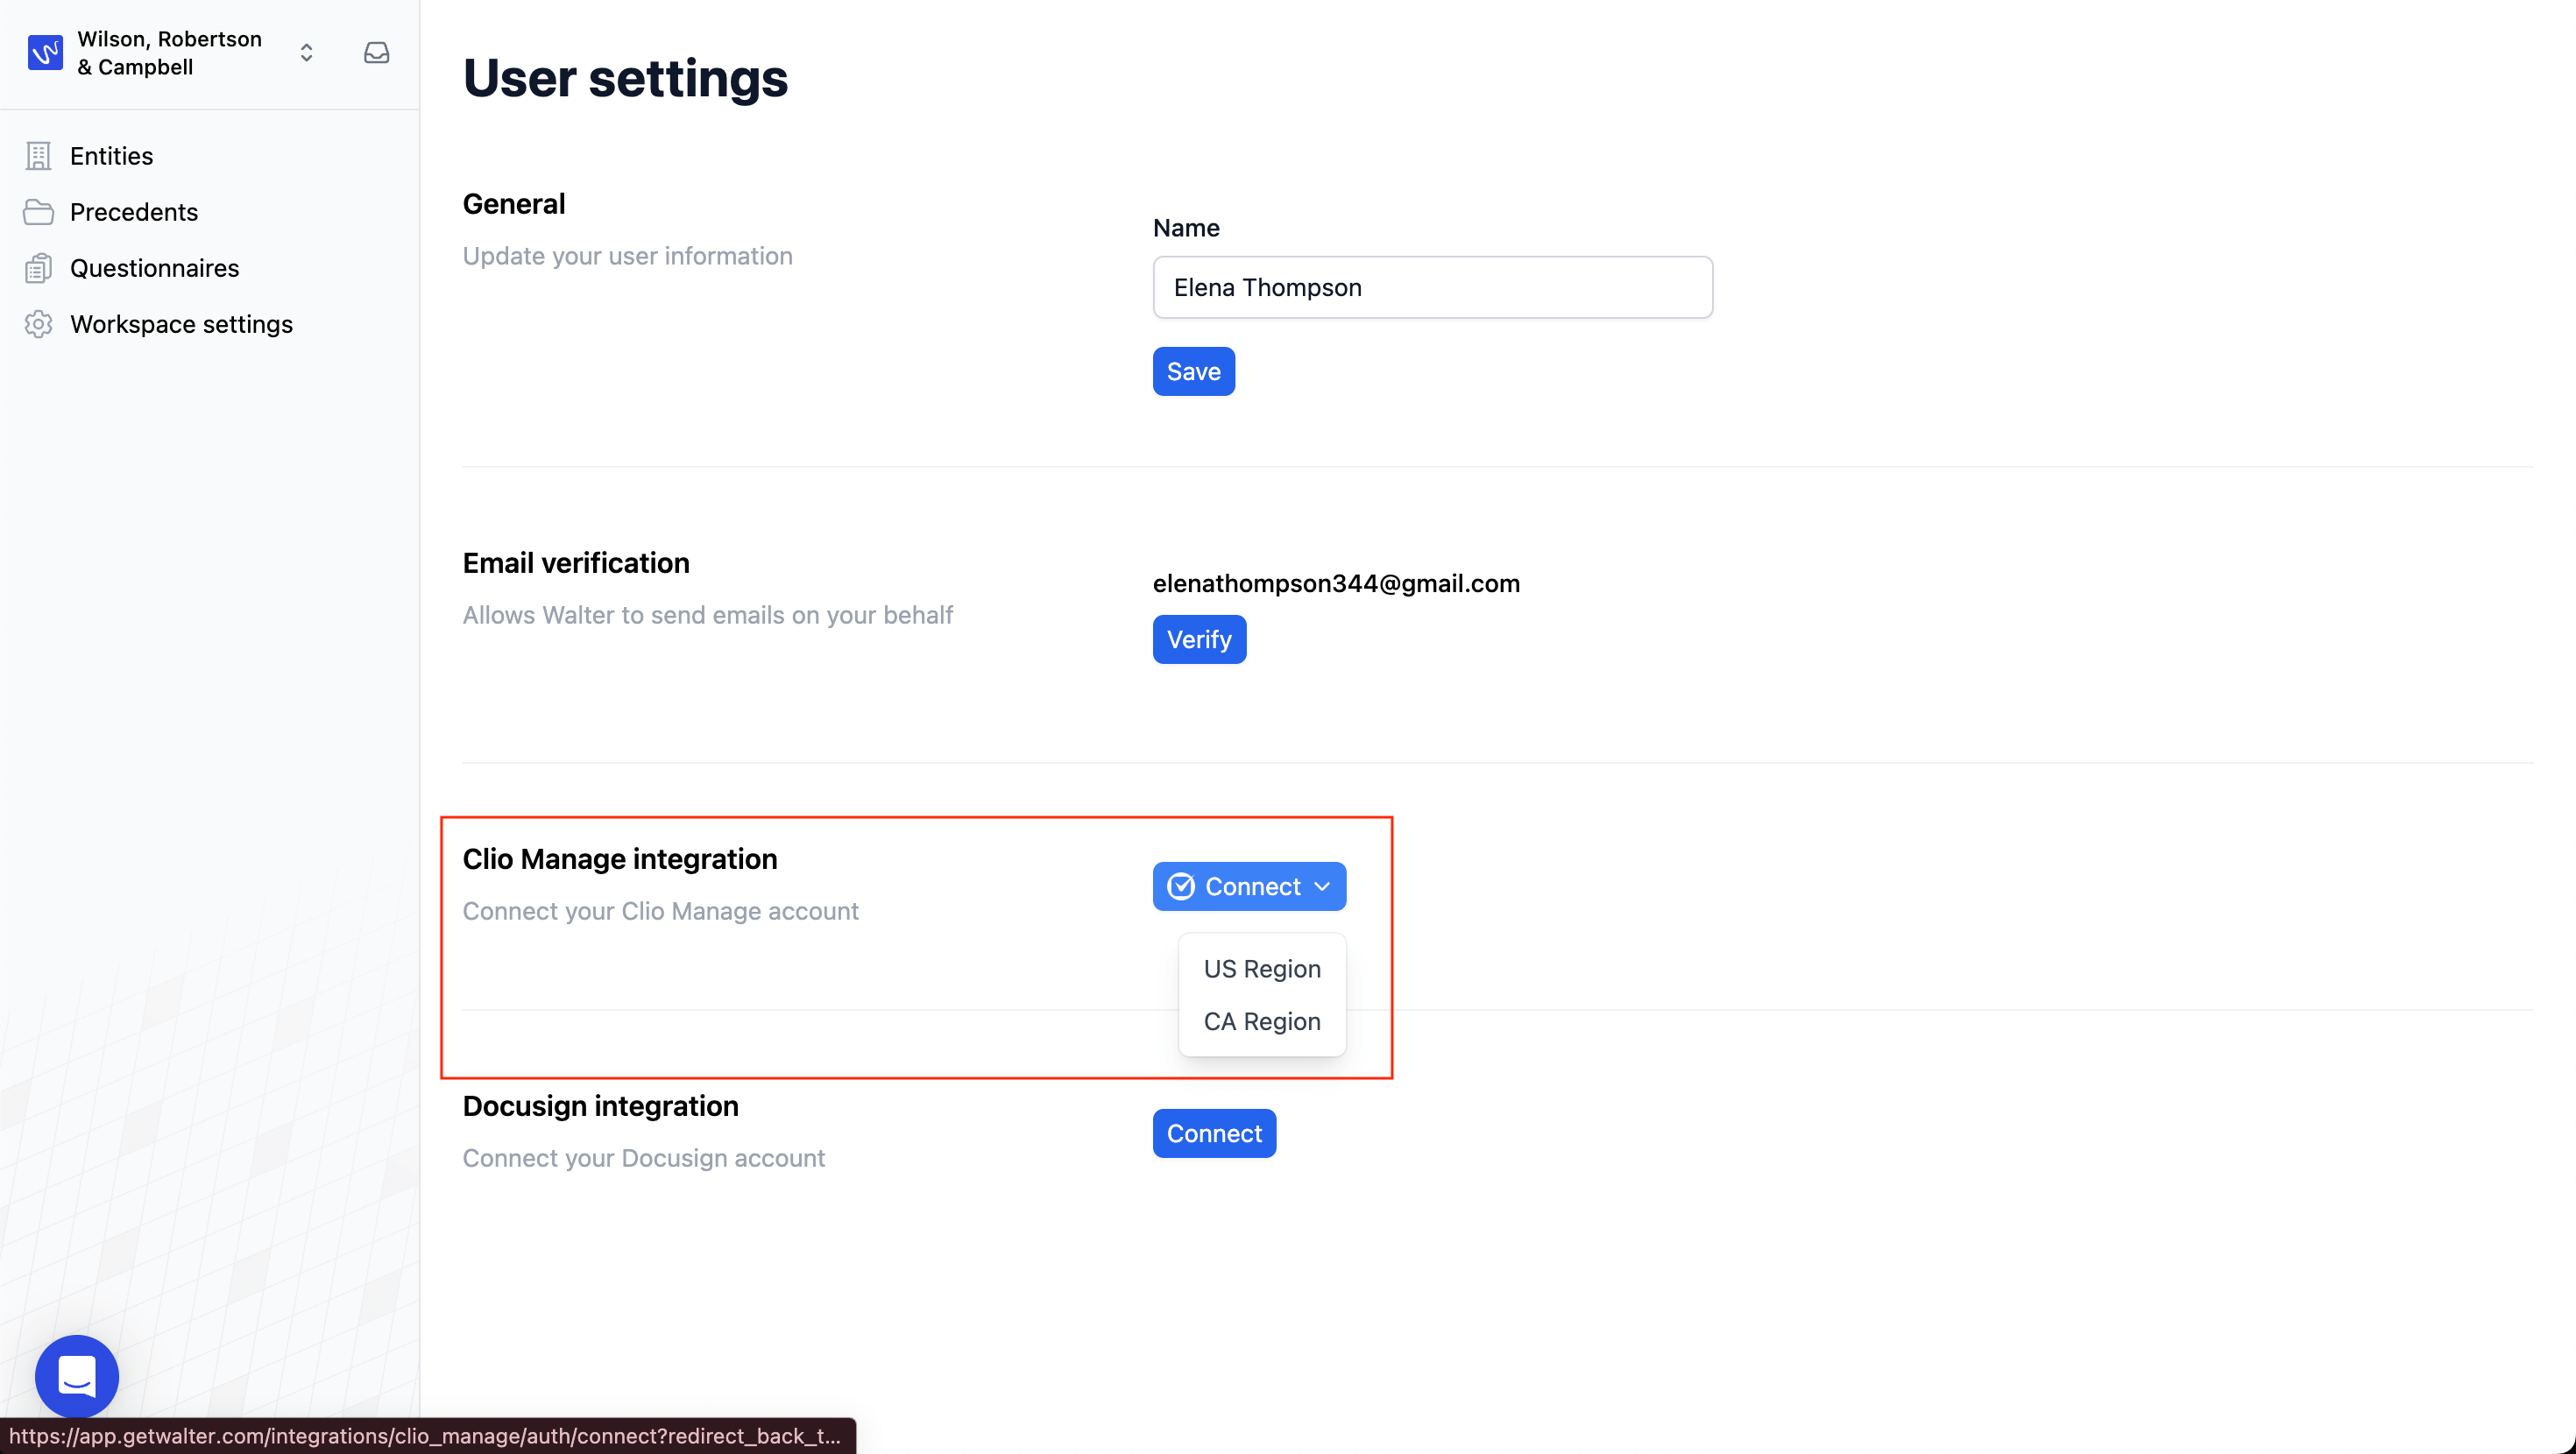Expand the workspace switcher chevrons

[x=307, y=52]
